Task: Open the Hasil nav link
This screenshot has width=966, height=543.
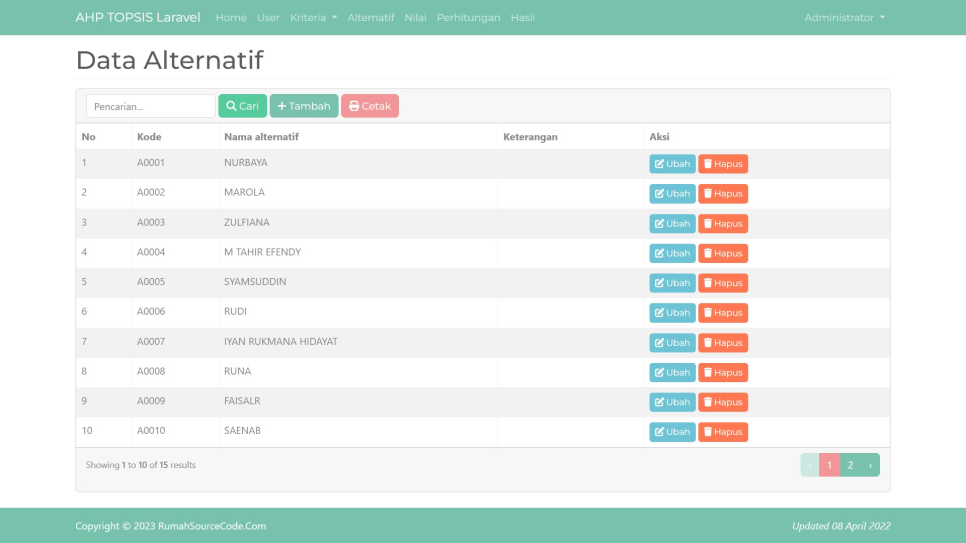Action: pos(522,17)
